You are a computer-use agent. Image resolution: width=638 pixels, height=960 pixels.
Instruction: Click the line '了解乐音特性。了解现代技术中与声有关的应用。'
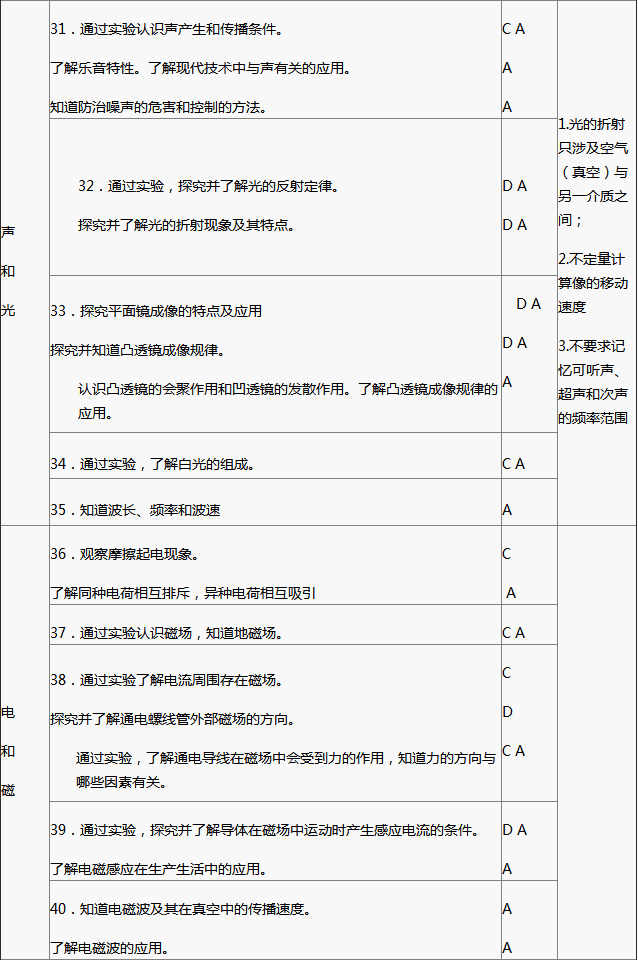point(200,69)
